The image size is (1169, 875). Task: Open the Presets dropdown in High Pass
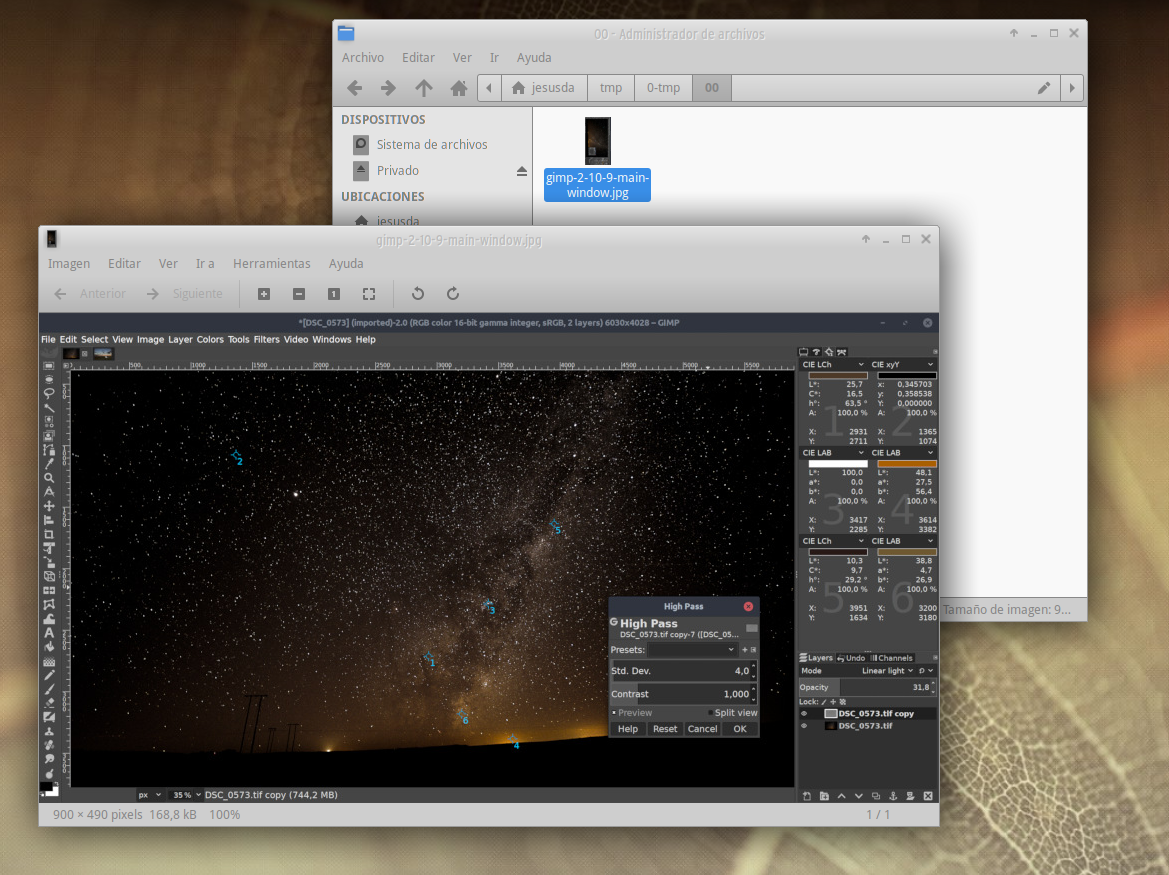click(x=691, y=650)
